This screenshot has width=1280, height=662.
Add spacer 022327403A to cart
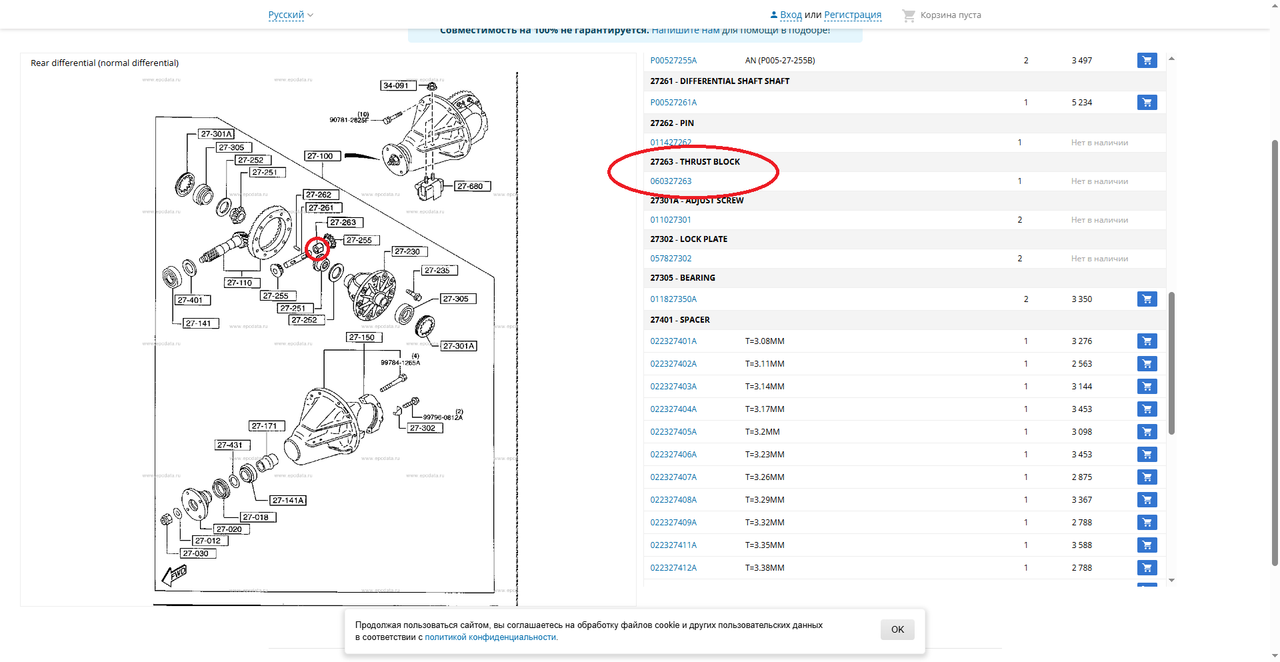[x=1147, y=386]
